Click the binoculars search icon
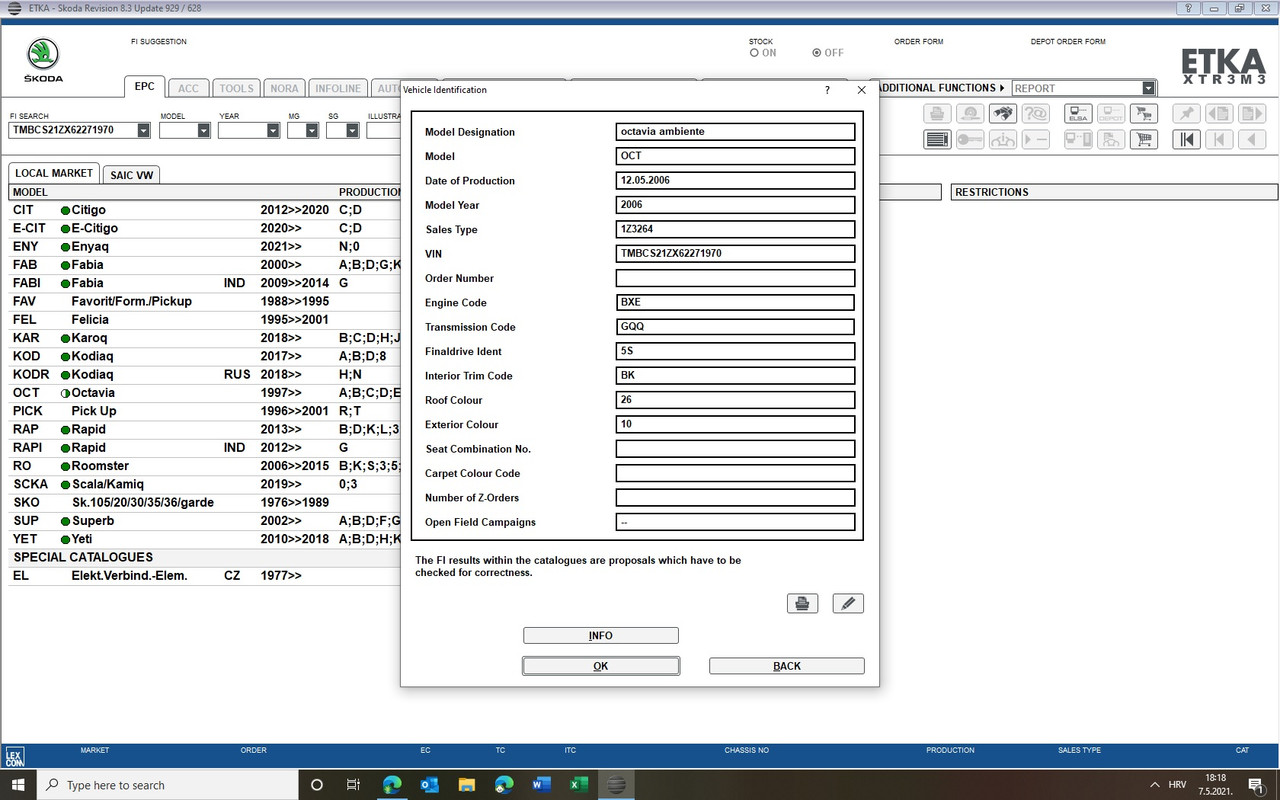Screen dimensions: 1280x800 coord(1003,113)
